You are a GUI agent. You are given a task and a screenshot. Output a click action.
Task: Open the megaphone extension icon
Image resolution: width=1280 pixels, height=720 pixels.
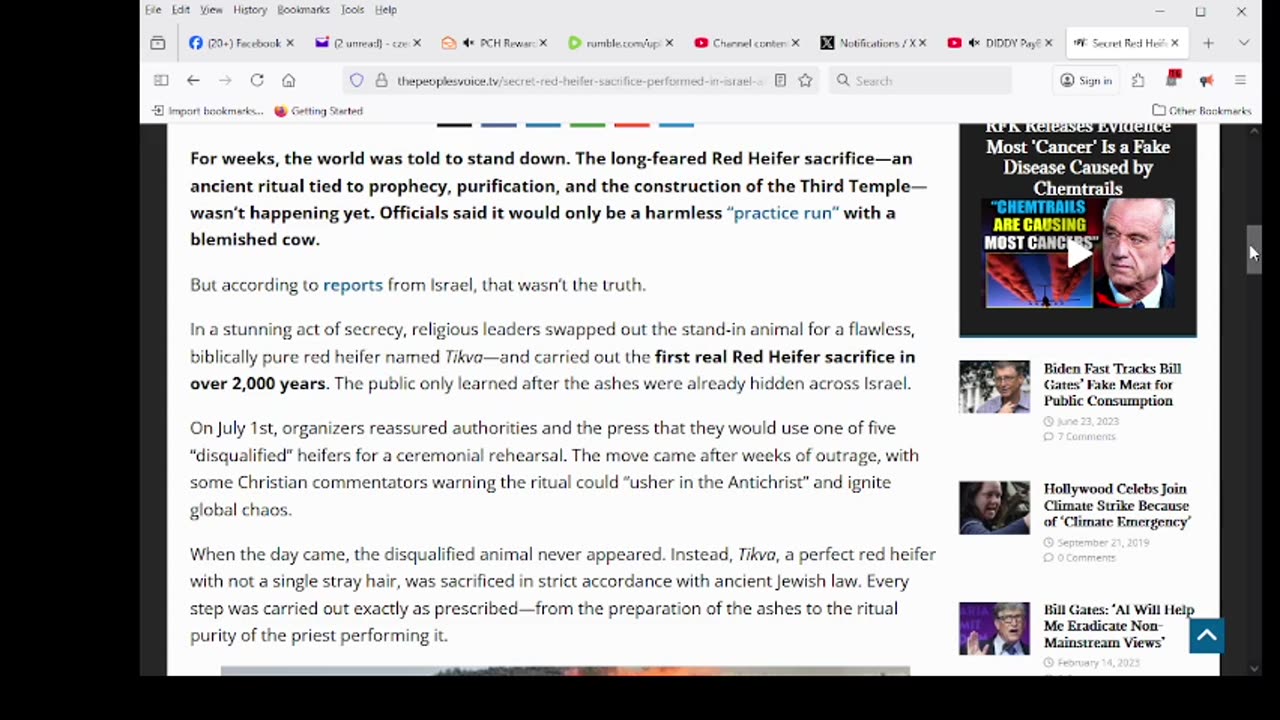1206,80
